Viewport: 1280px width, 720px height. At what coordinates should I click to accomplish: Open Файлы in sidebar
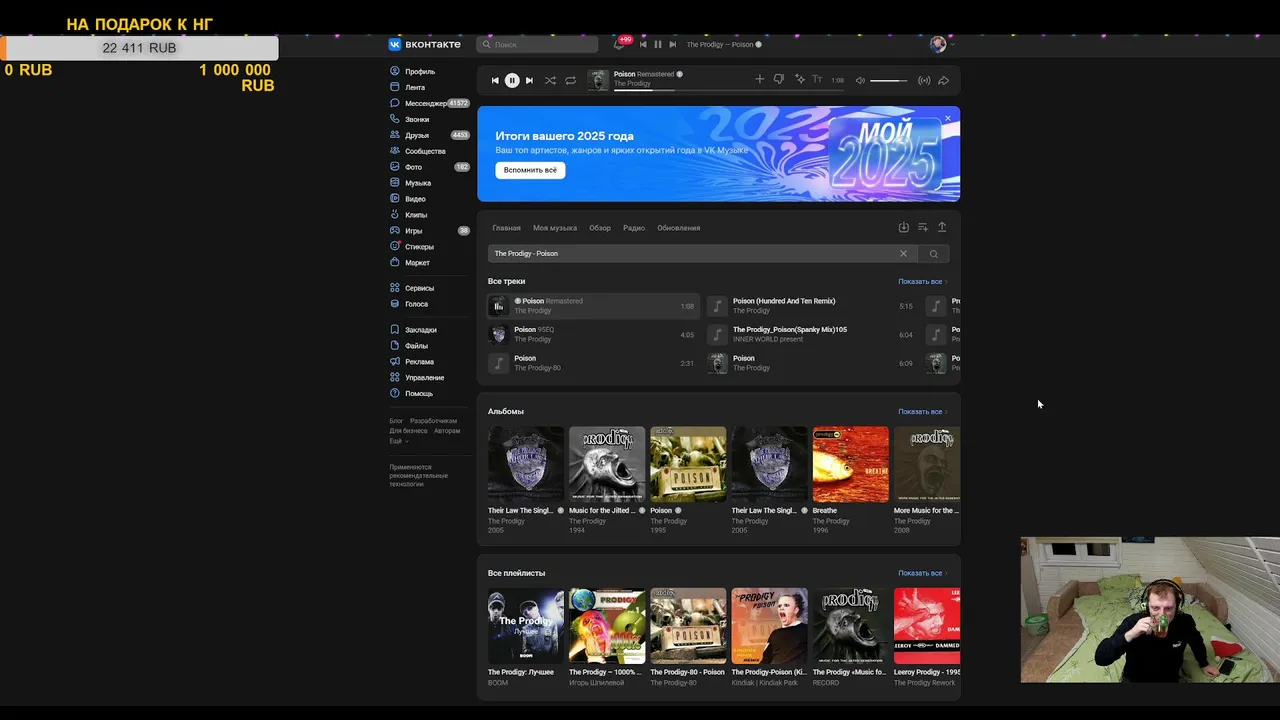coord(409,346)
